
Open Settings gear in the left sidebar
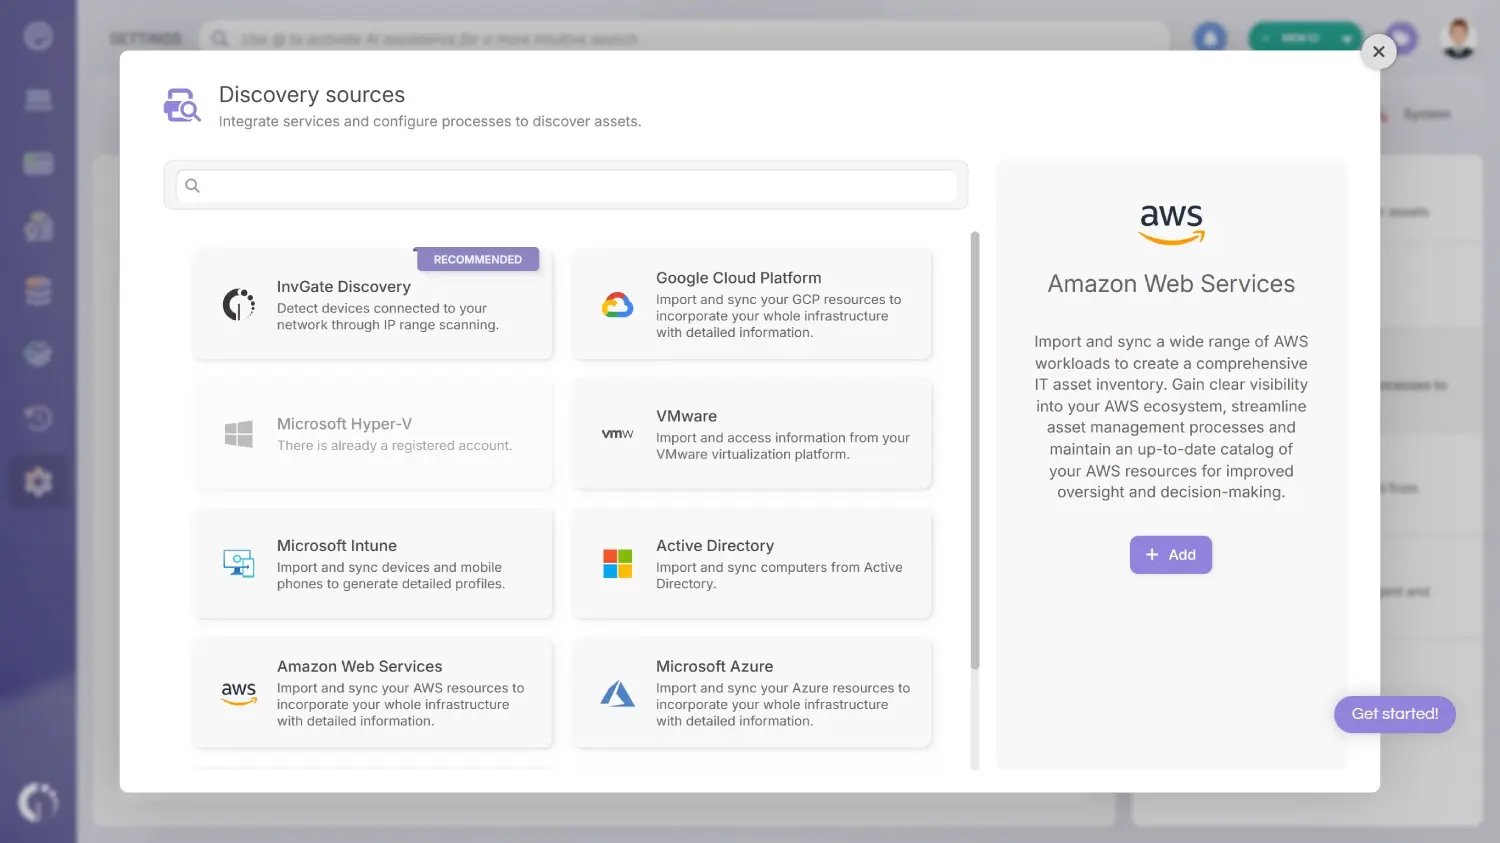tap(38, 481)
